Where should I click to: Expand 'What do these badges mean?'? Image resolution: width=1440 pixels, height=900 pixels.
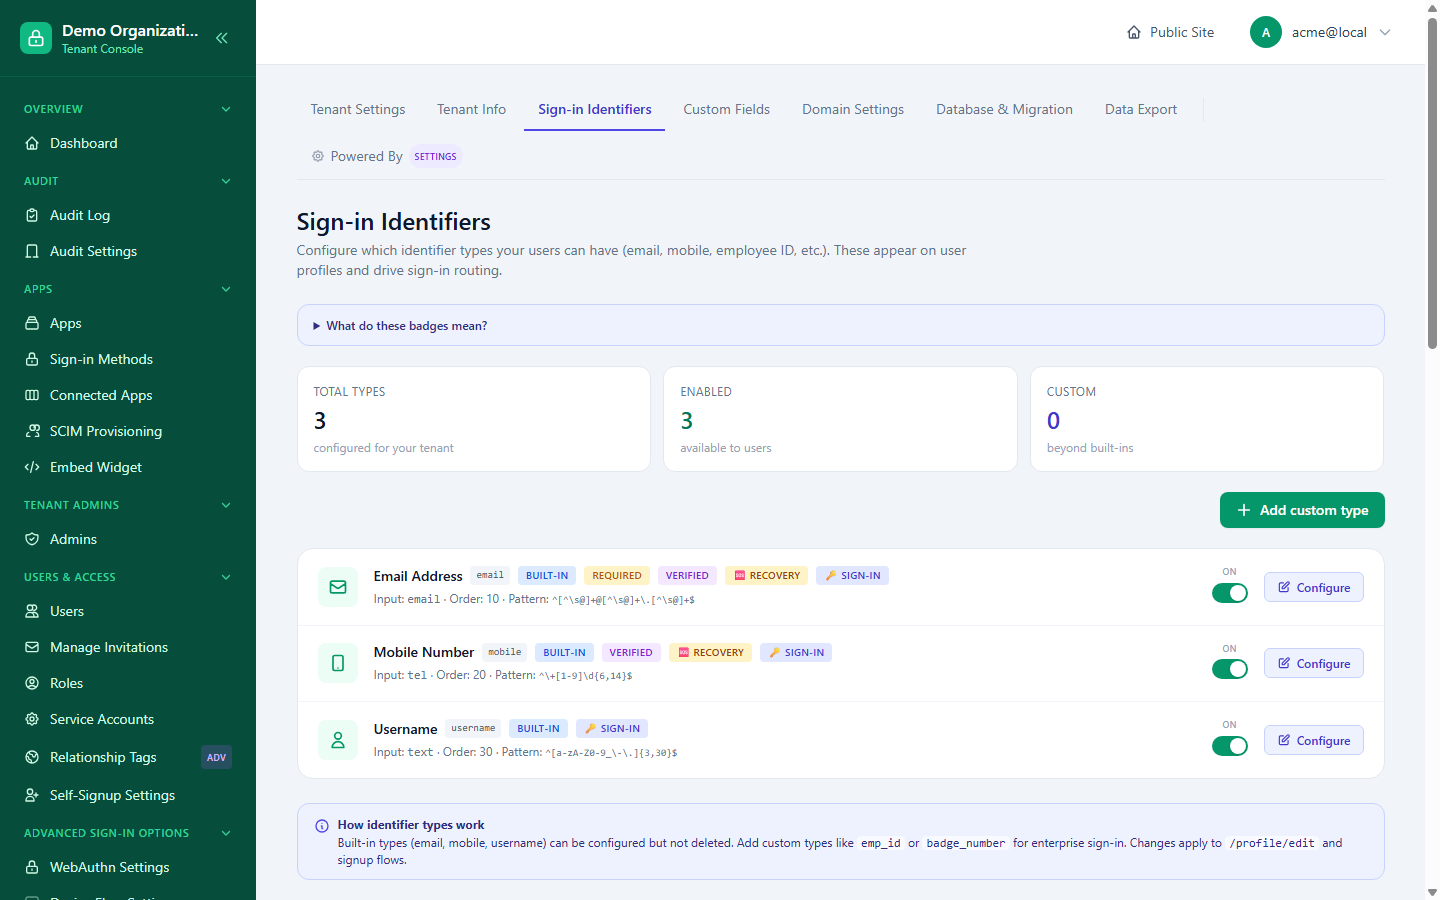pos(840,325)
